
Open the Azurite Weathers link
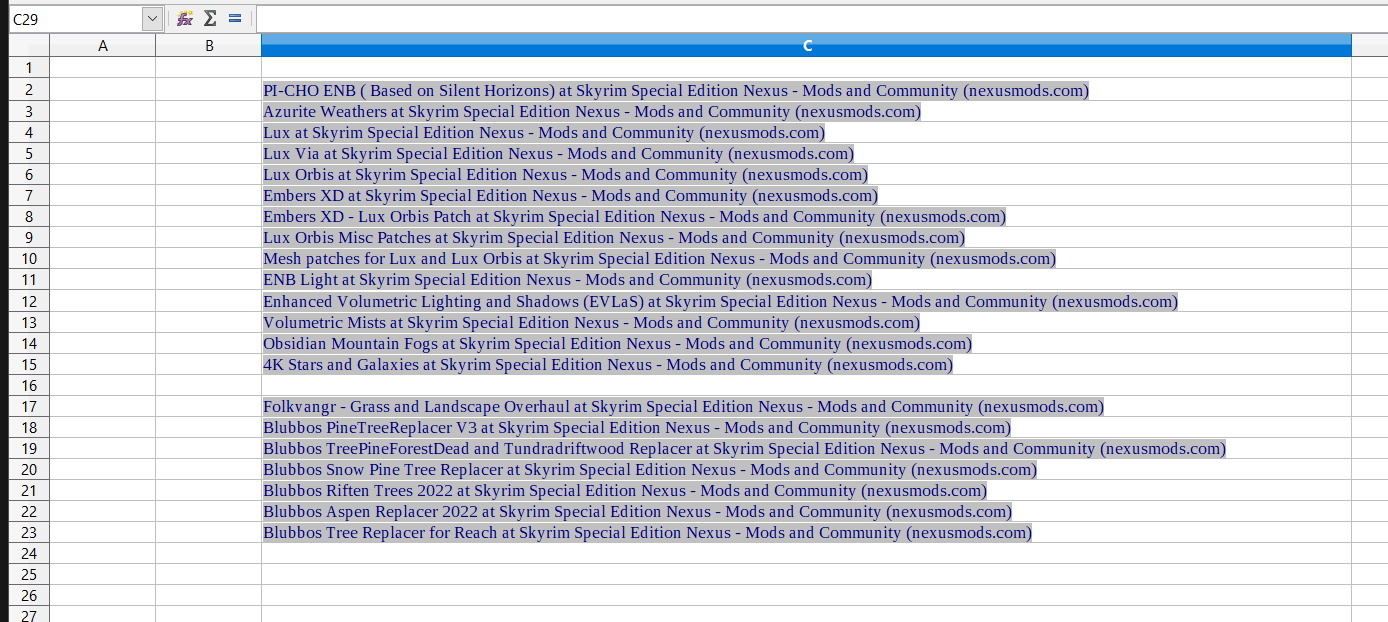click(592, 112)
